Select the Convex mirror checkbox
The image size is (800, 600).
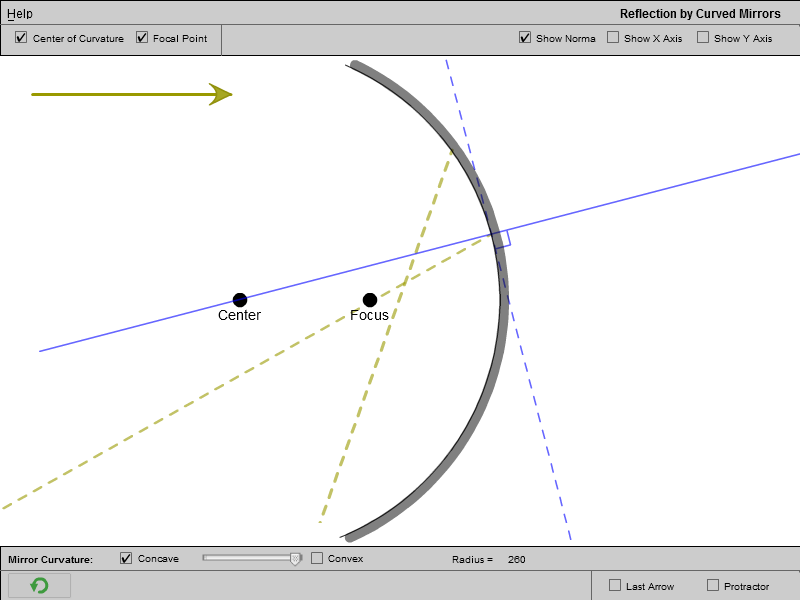tap(317, 558)
